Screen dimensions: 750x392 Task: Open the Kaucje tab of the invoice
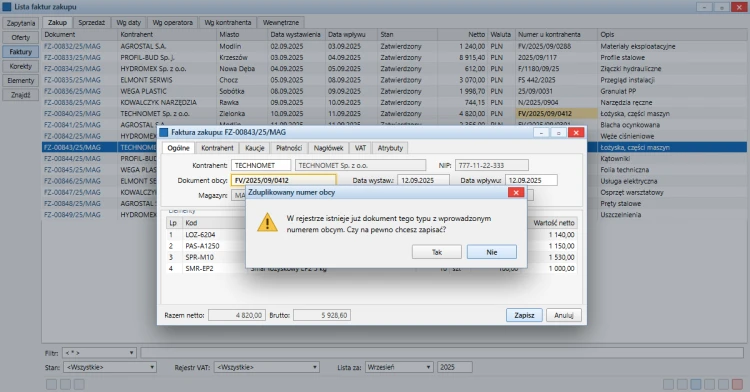coord(254,148)
